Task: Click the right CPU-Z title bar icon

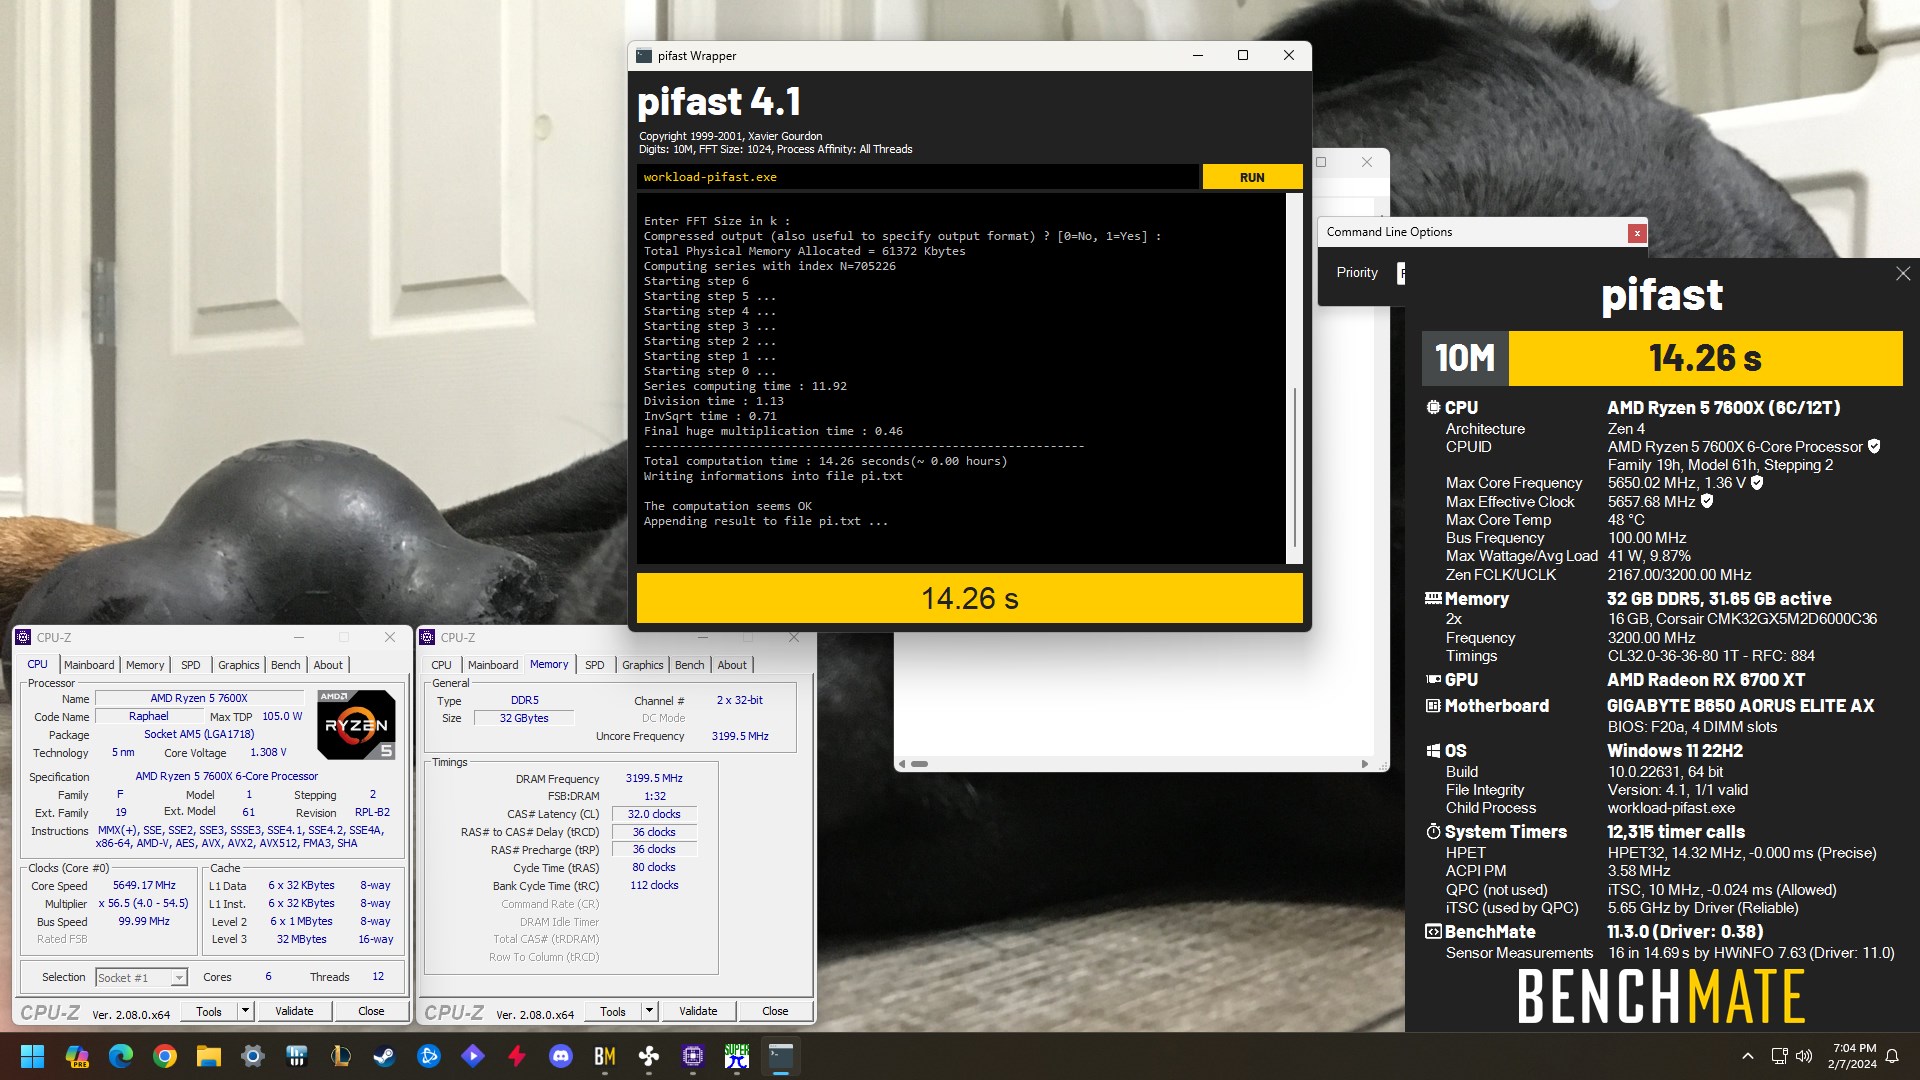Action: click(428, 637)
